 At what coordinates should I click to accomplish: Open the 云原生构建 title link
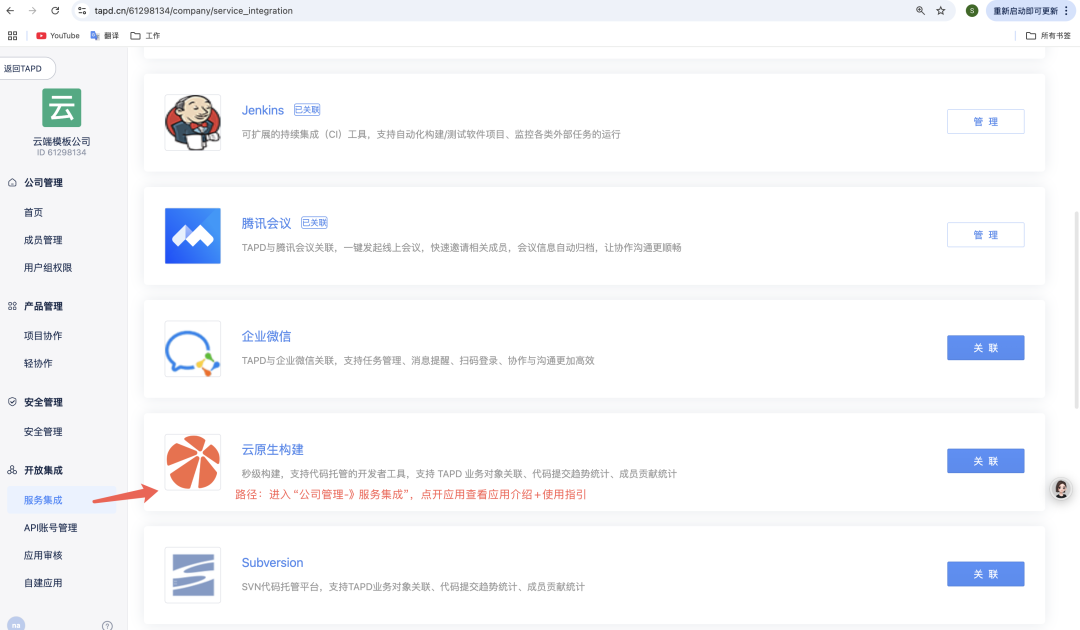[x=272, y=450]
